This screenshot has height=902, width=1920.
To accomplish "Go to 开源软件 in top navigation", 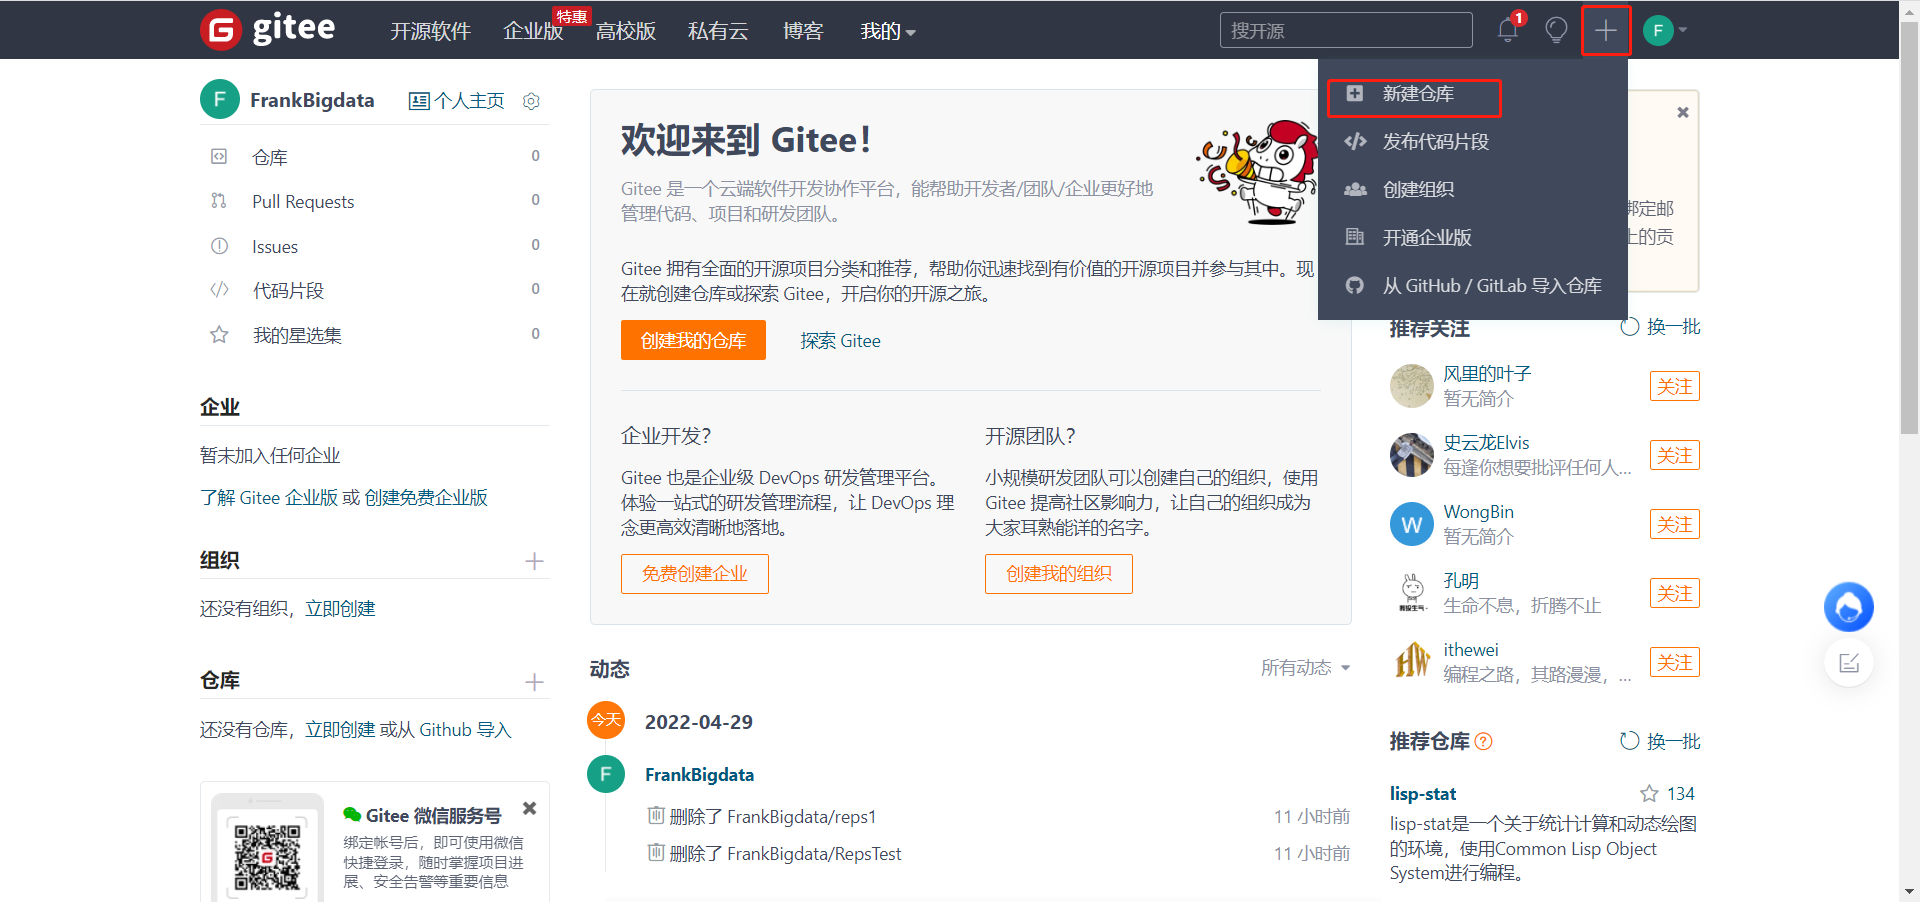I will point(430,31).
